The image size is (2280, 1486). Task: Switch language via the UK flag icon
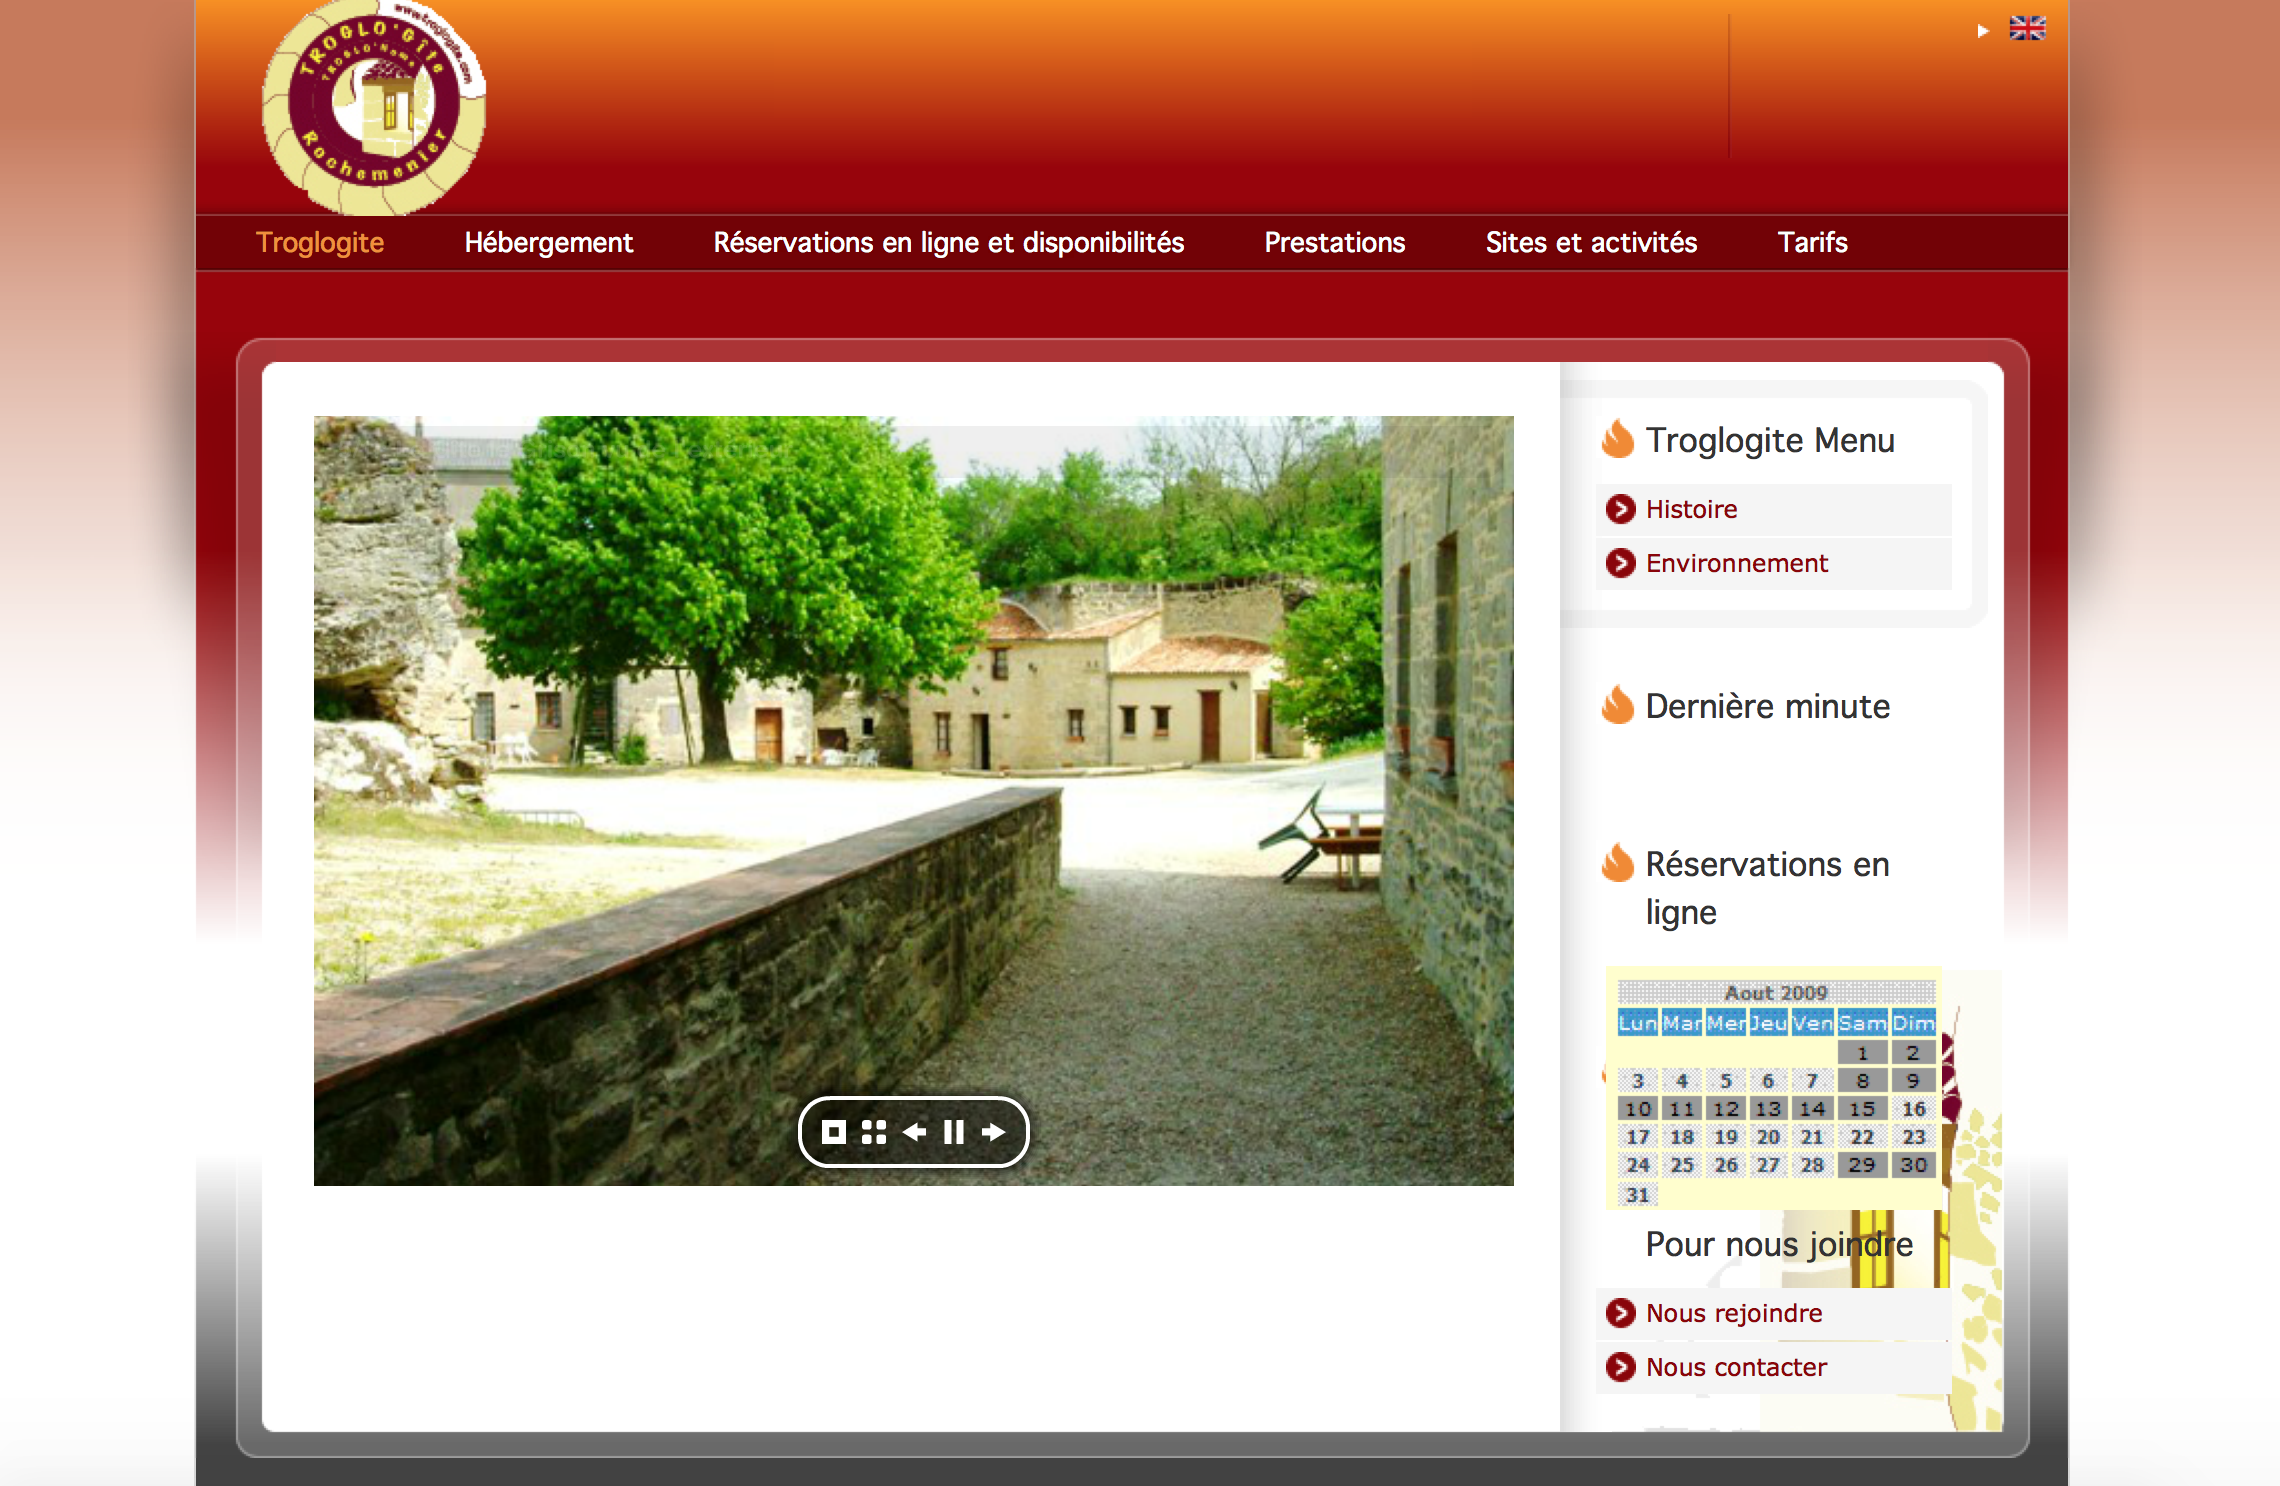pyautogui.click(x=2027, y=28)
